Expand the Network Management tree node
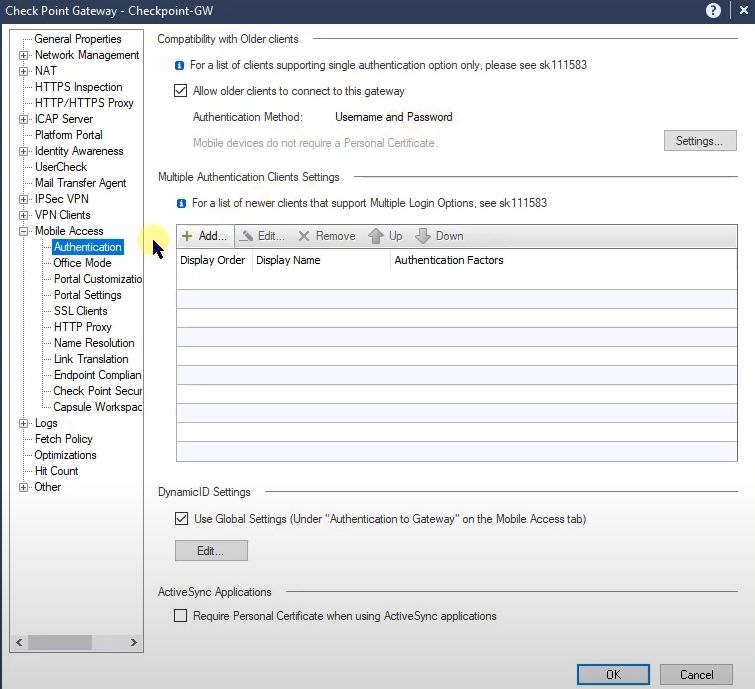The width and height of the screenshot is (755, 689). point(23,55)
